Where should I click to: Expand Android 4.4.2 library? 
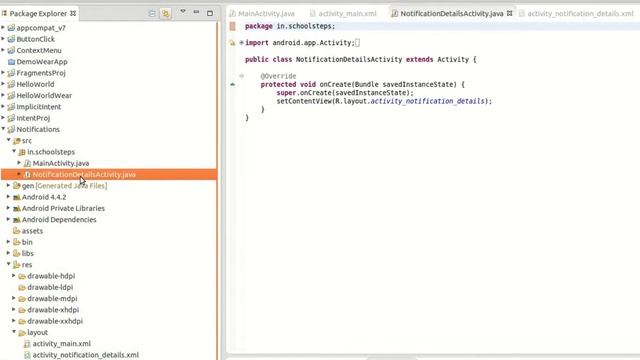point(9,197)
